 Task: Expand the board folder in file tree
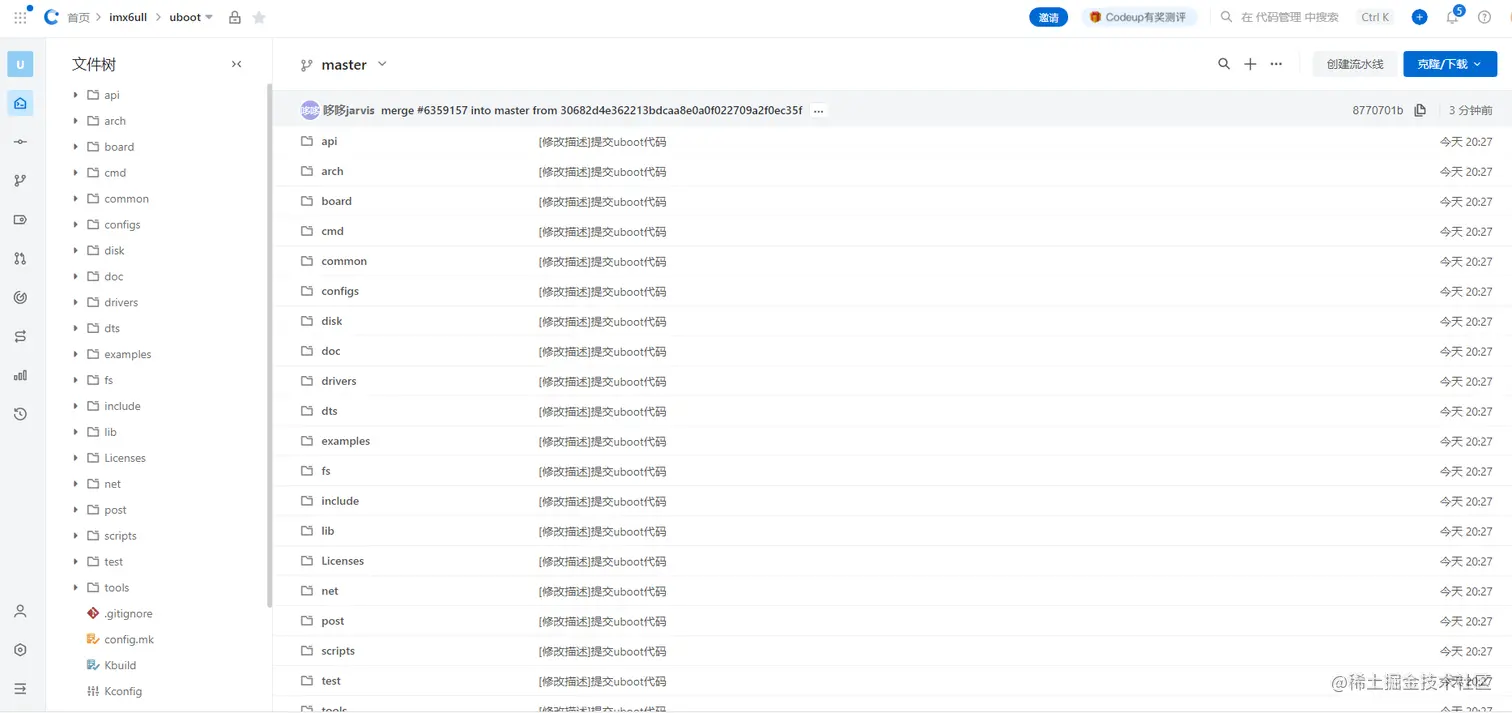pyautogui.click(x=76, y=147)
